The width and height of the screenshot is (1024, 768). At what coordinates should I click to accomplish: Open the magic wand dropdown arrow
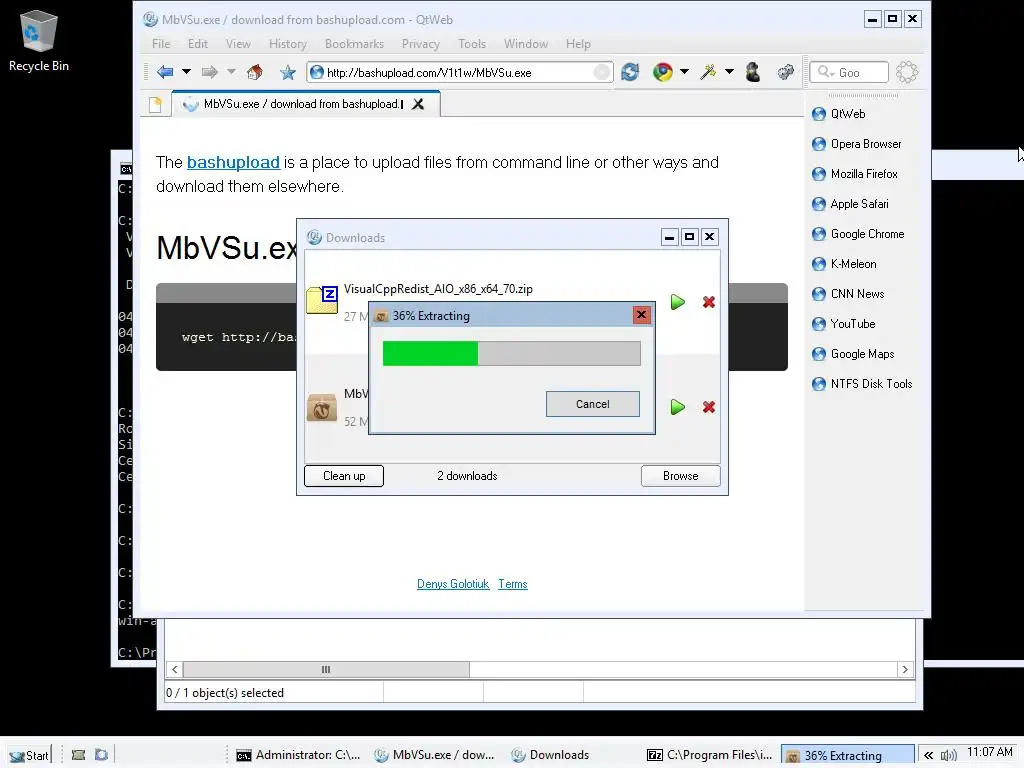pyautogui.click(x=729, y=72)
